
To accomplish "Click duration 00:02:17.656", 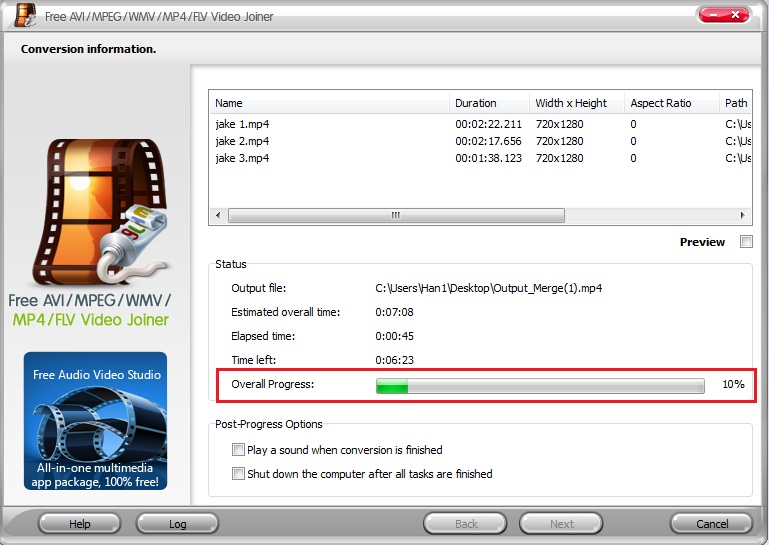I will point(488,141).
